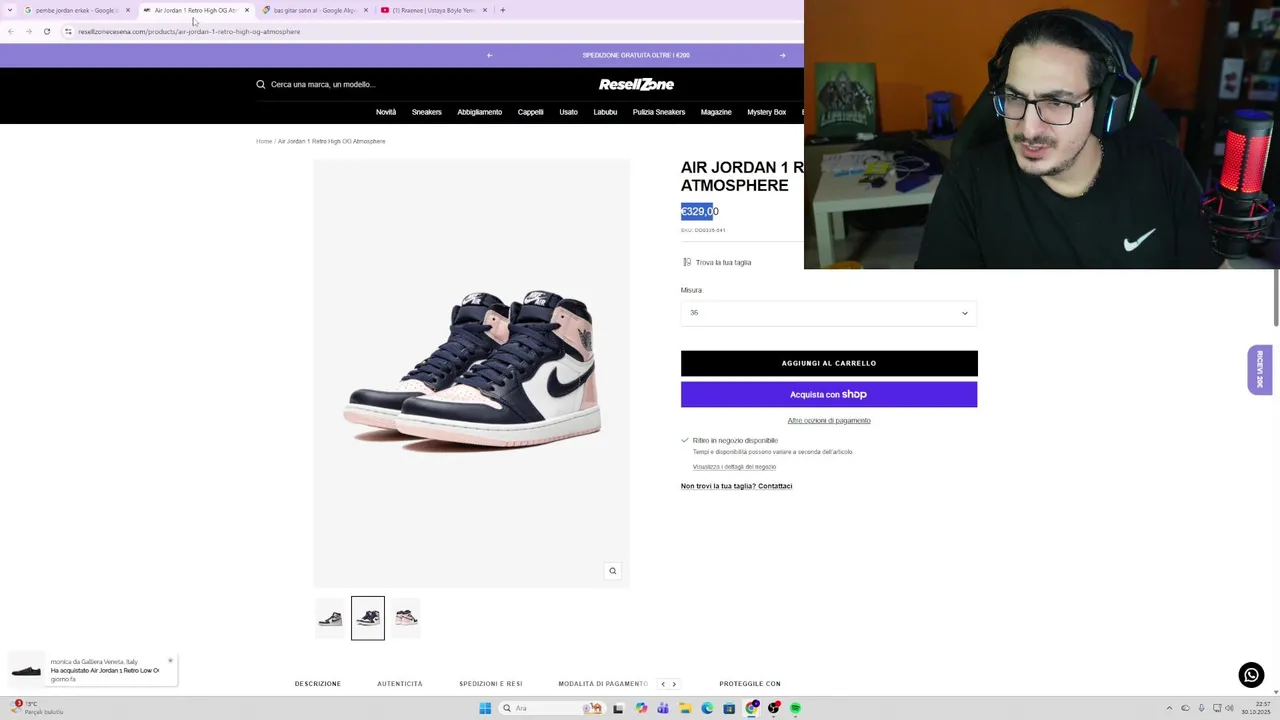This screenshot has width=1280, height=720.
Task: Select the first product thumbnail image
Action: coord(330,618)
